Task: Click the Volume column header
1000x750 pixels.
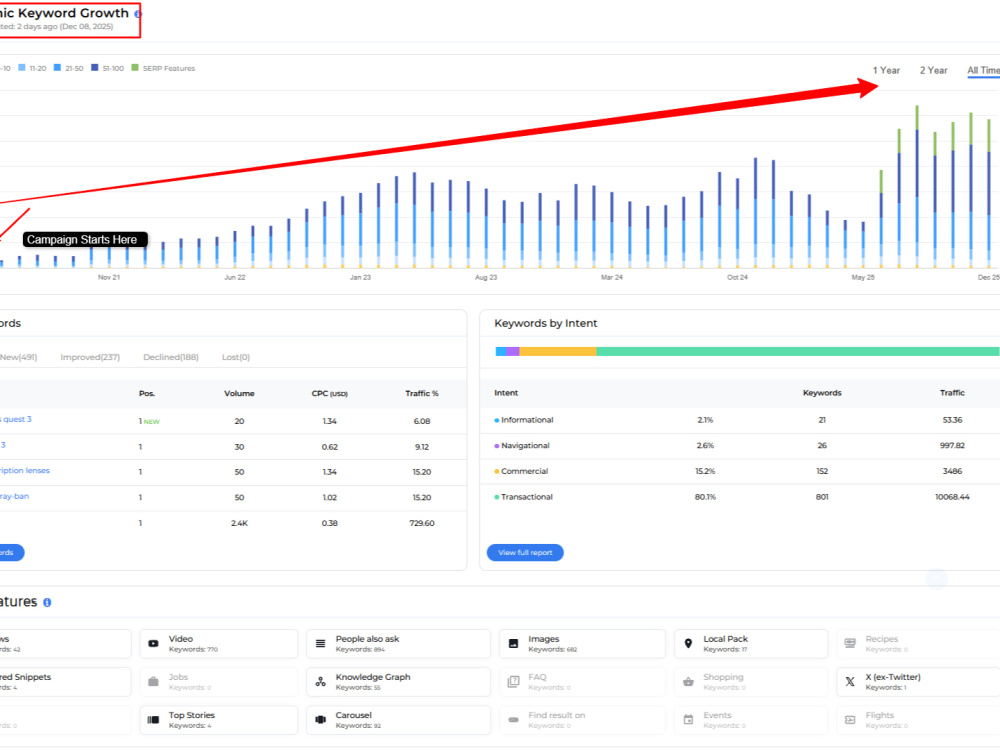Action: [x=239, y=393]
